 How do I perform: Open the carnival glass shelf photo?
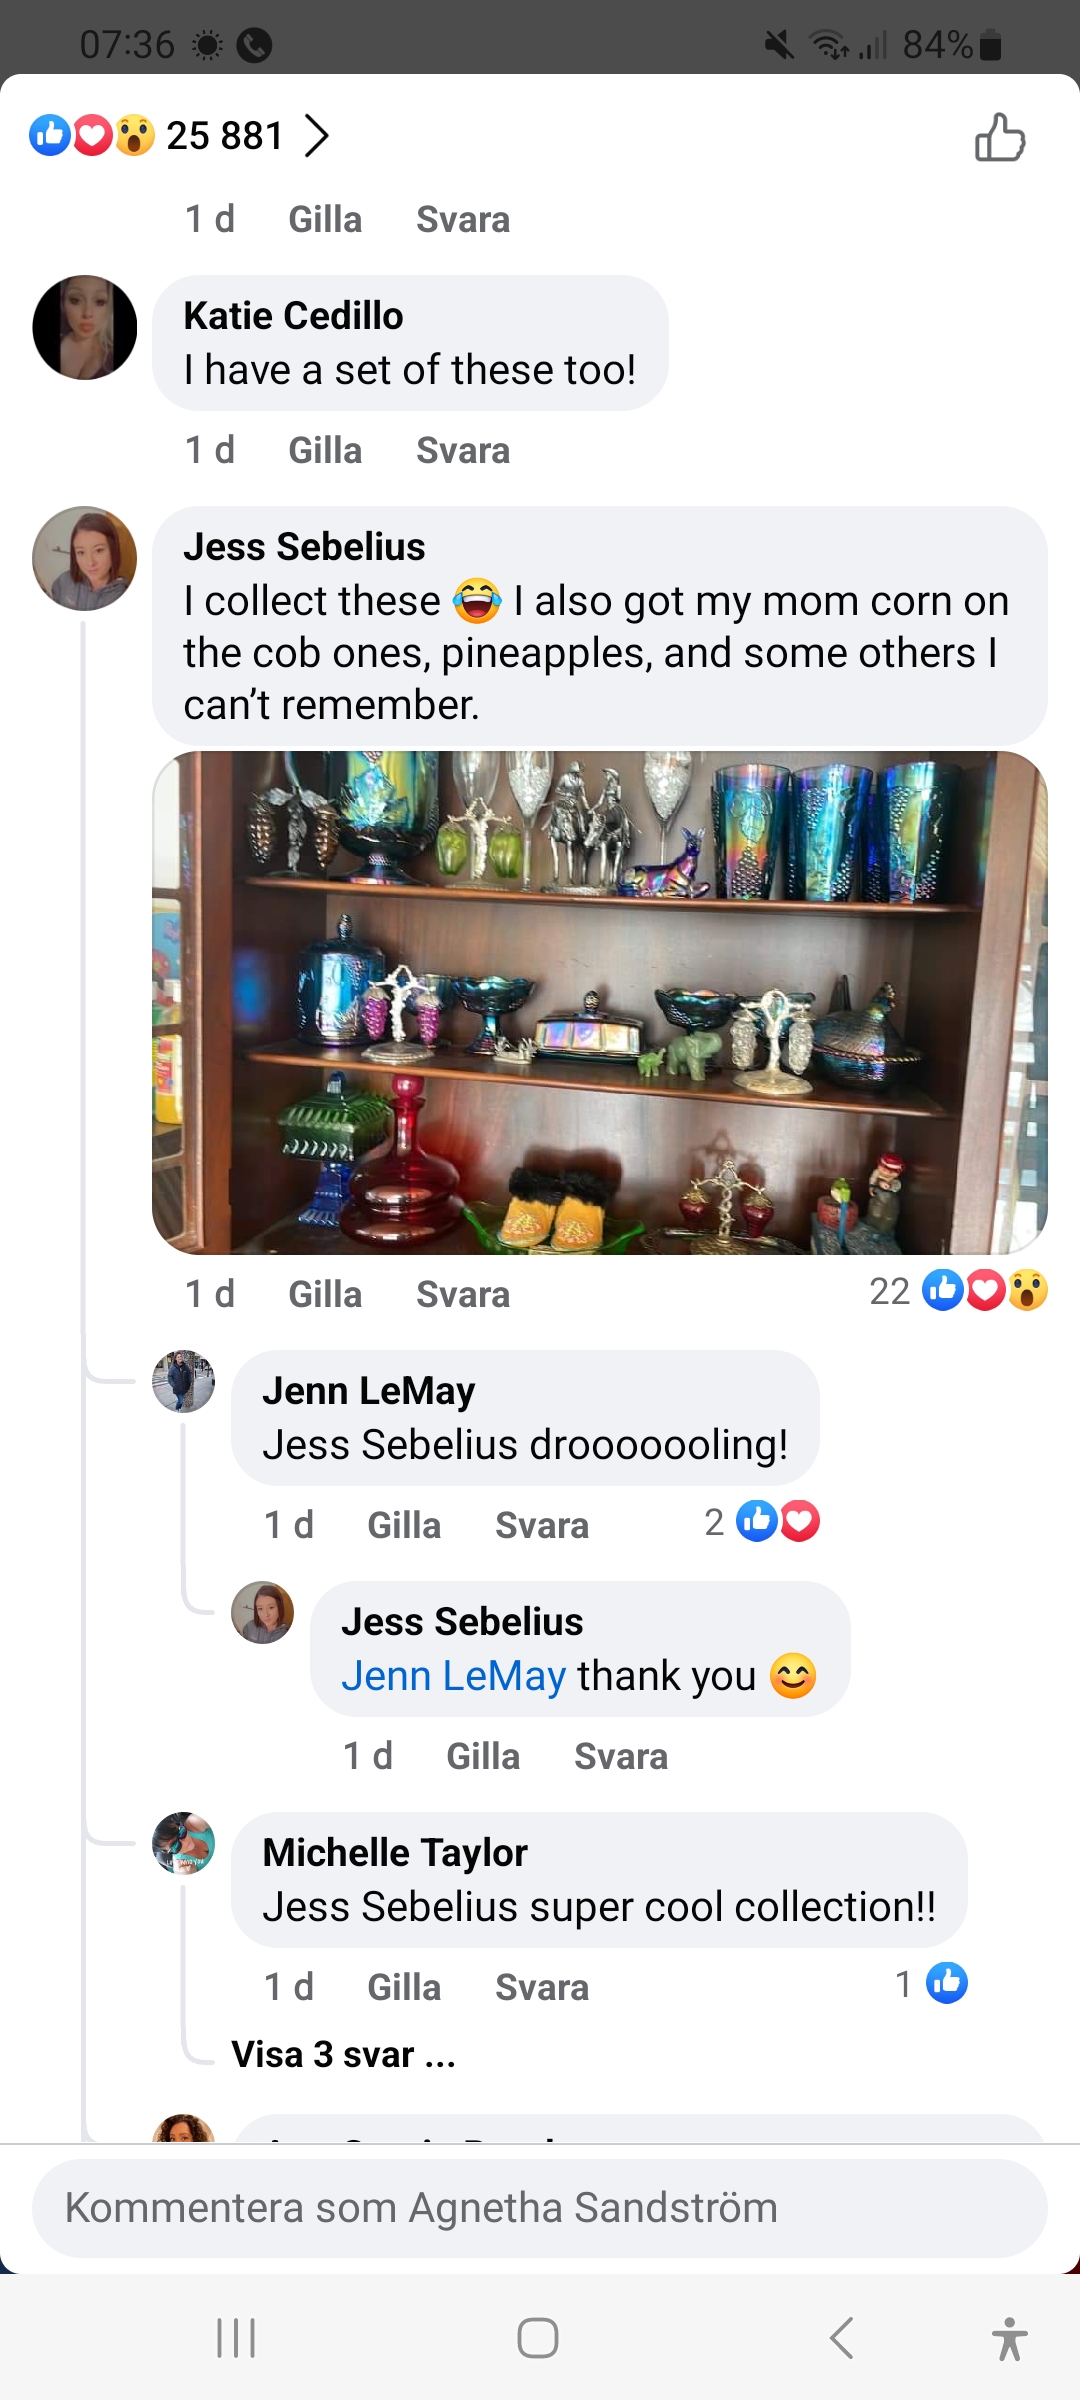600,1003
